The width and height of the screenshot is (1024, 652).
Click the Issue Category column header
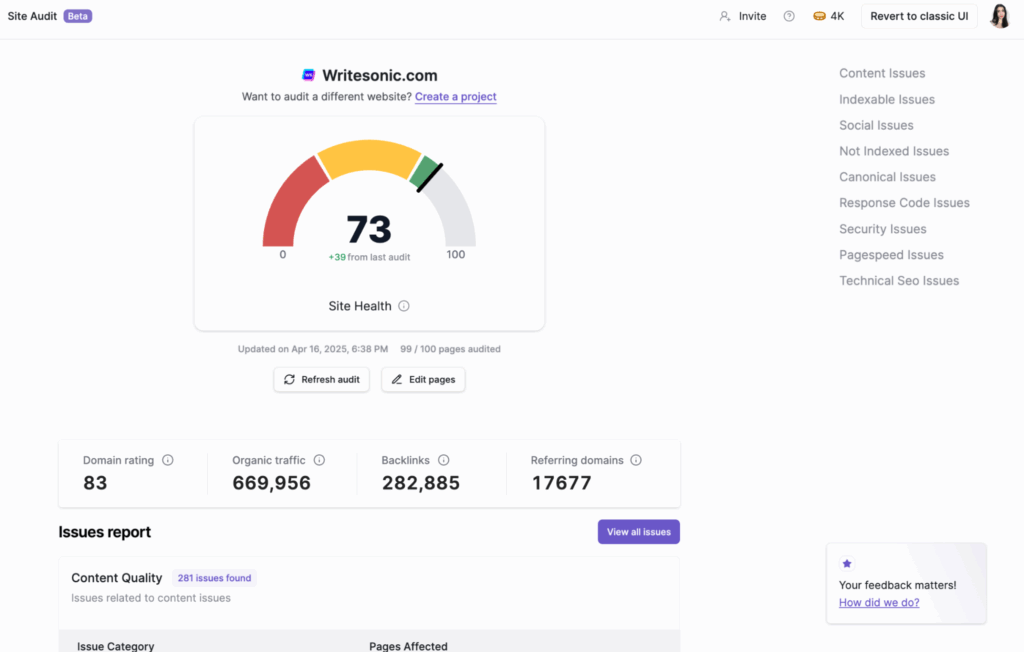click(x=116, y=646)
